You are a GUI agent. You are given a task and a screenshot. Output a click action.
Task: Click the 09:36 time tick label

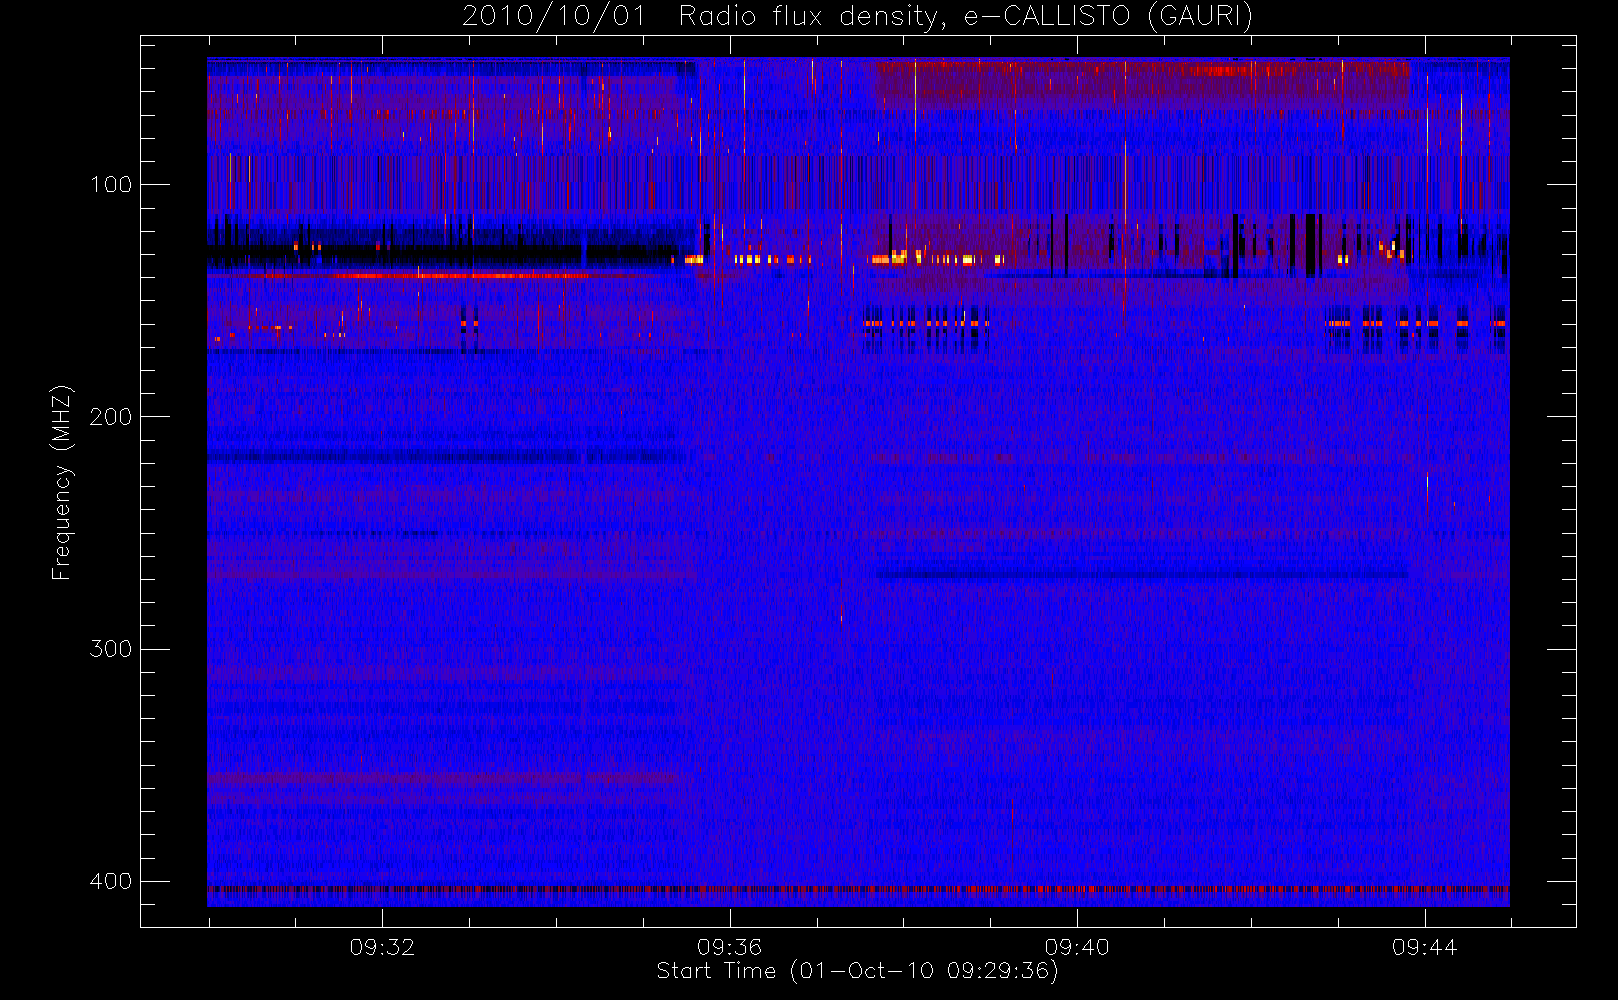coord(730,947)
